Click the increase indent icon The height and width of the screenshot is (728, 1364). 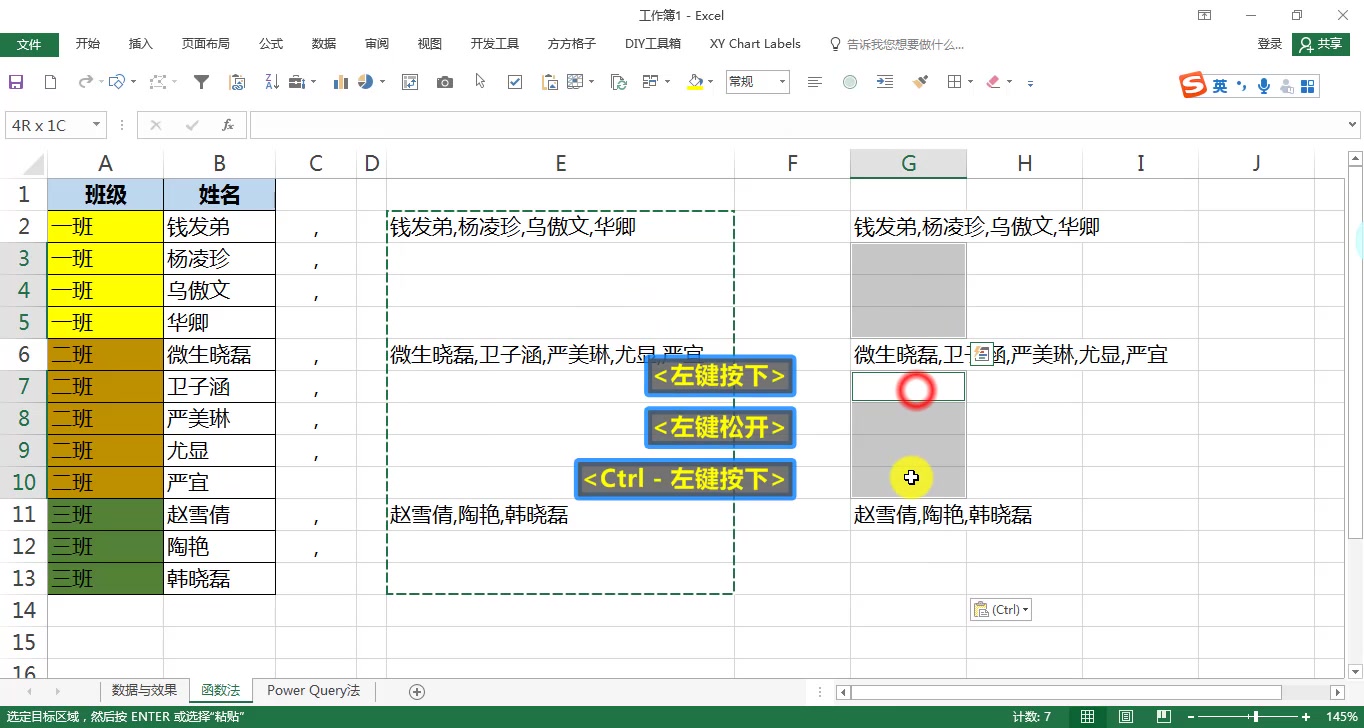(884, 82)
